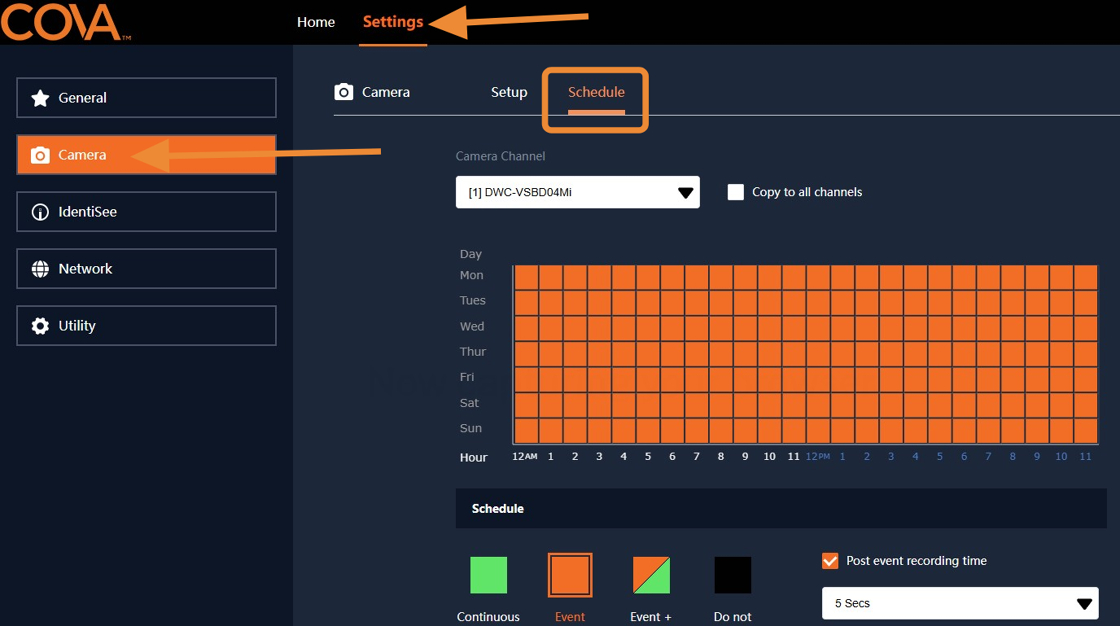
Task: Enable Copy to all channels checkbox
Action: 735,192
